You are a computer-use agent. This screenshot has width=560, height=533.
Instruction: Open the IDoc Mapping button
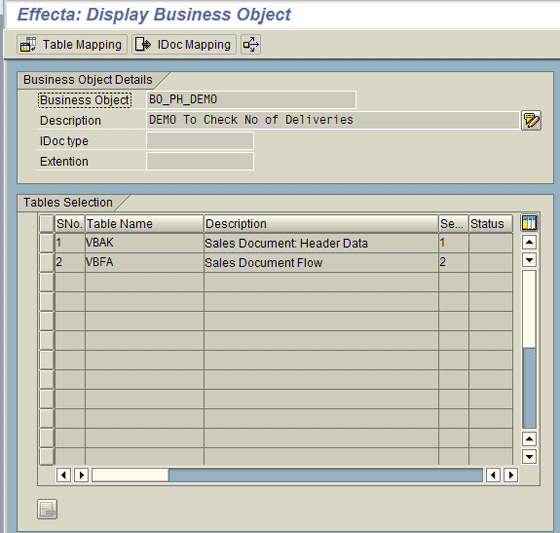click(184, 45)
